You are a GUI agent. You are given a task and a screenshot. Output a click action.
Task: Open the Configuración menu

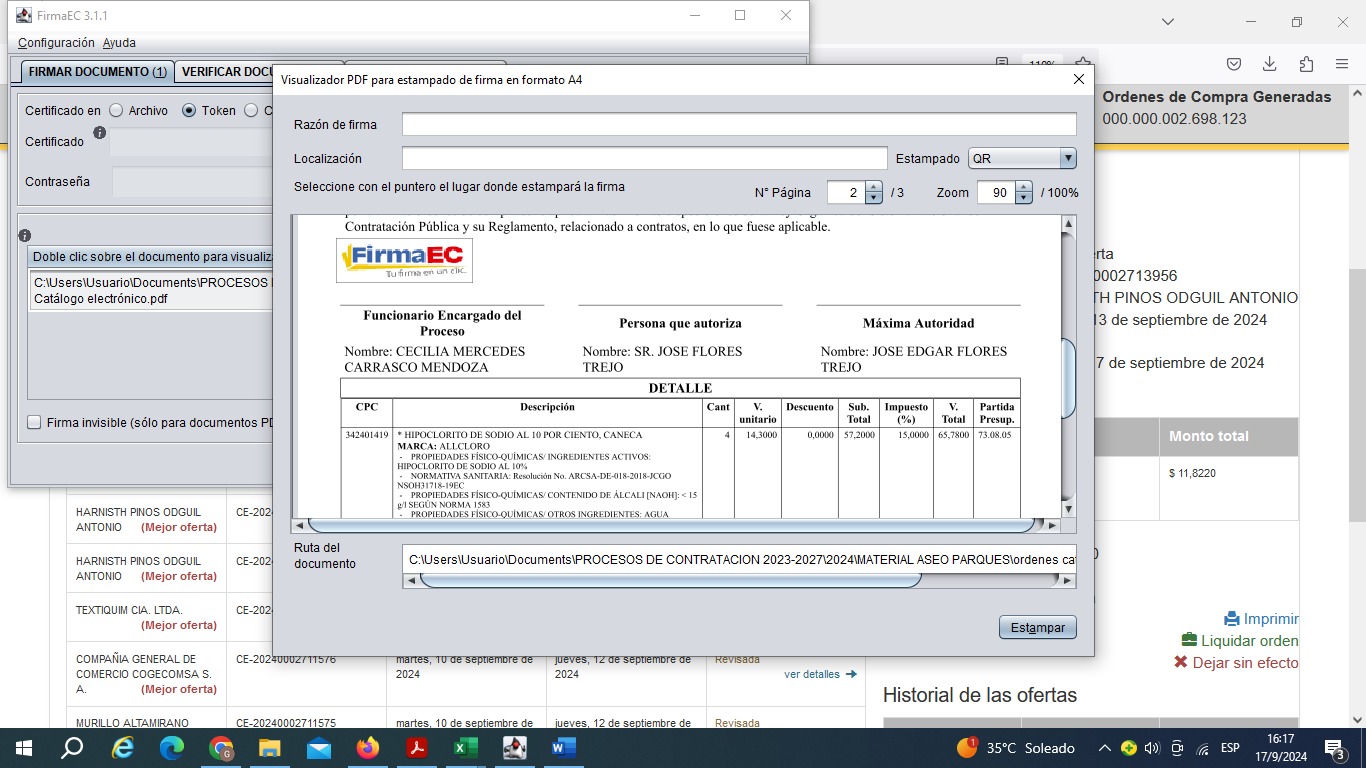click(56, 43)
